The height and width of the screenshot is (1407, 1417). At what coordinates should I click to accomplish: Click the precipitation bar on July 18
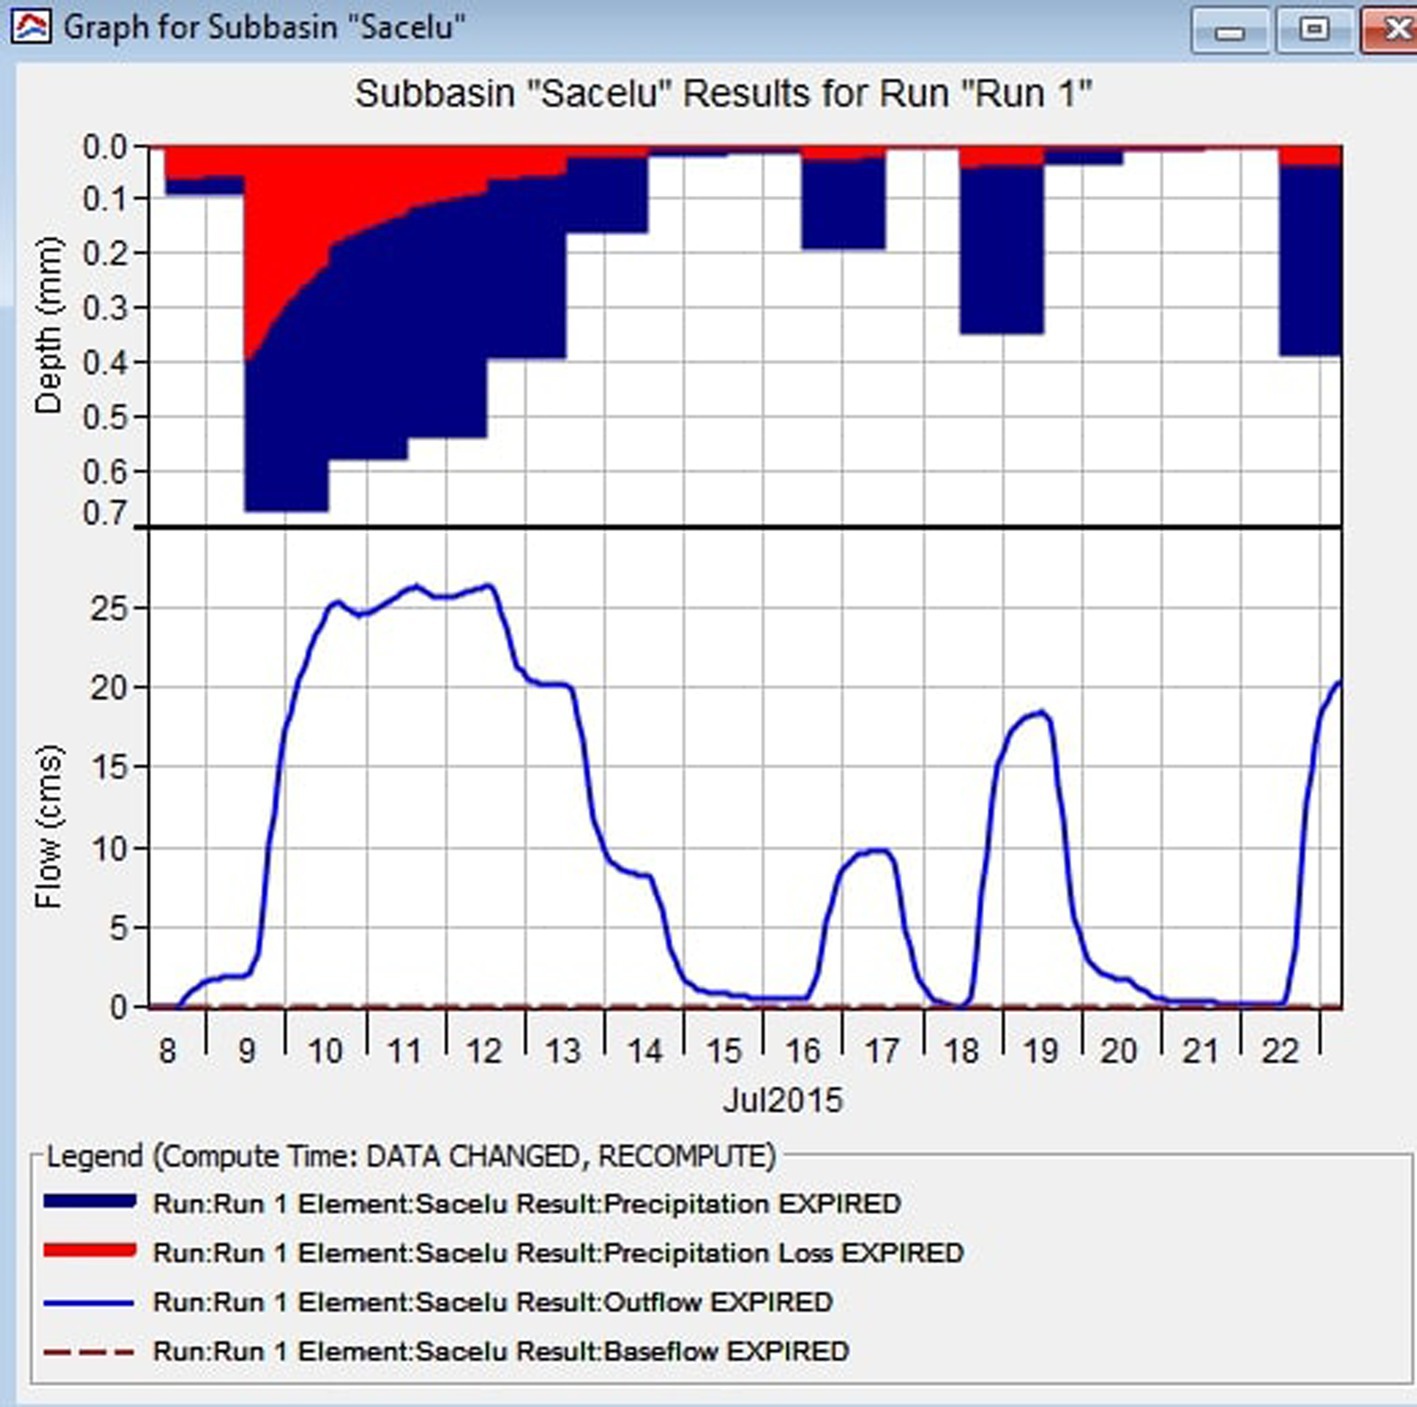(x=1001, y=250)
